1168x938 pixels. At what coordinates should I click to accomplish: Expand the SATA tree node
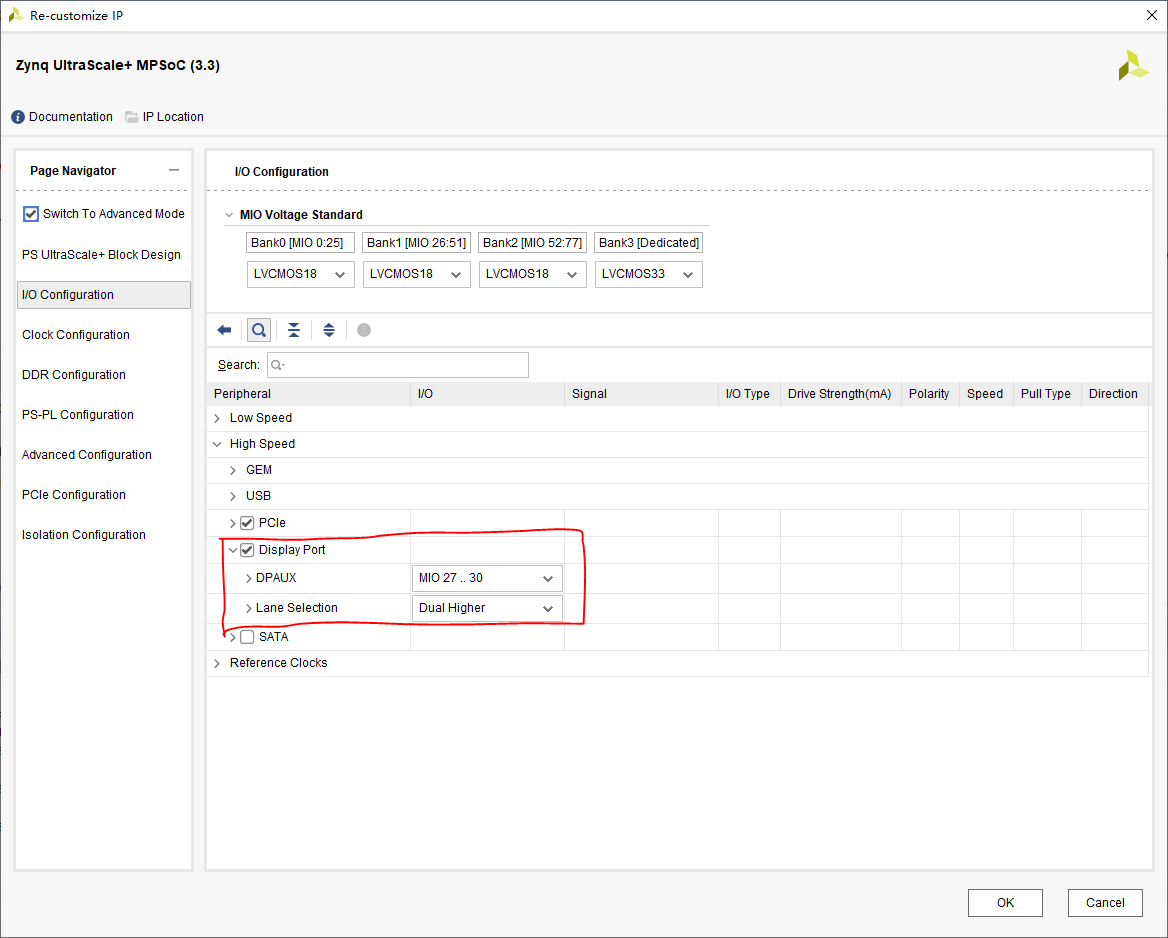[232, 637]
